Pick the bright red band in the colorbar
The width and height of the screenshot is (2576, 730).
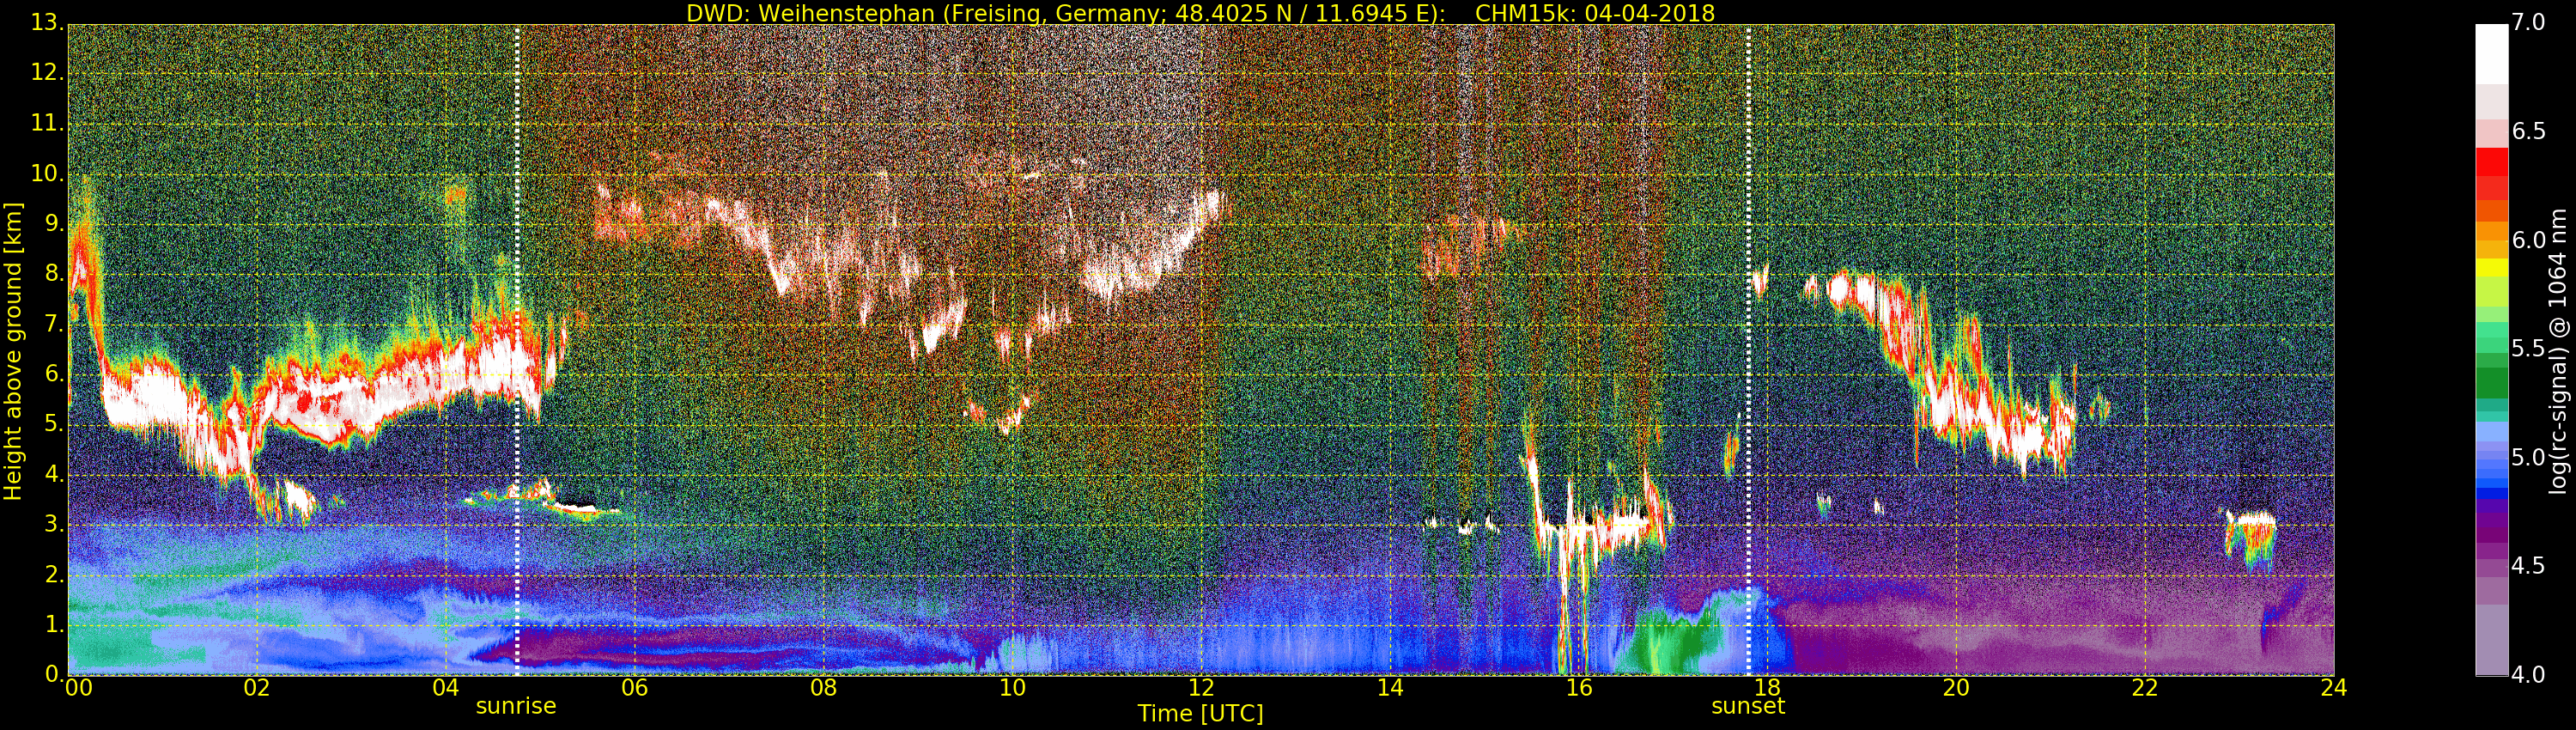2491,162
